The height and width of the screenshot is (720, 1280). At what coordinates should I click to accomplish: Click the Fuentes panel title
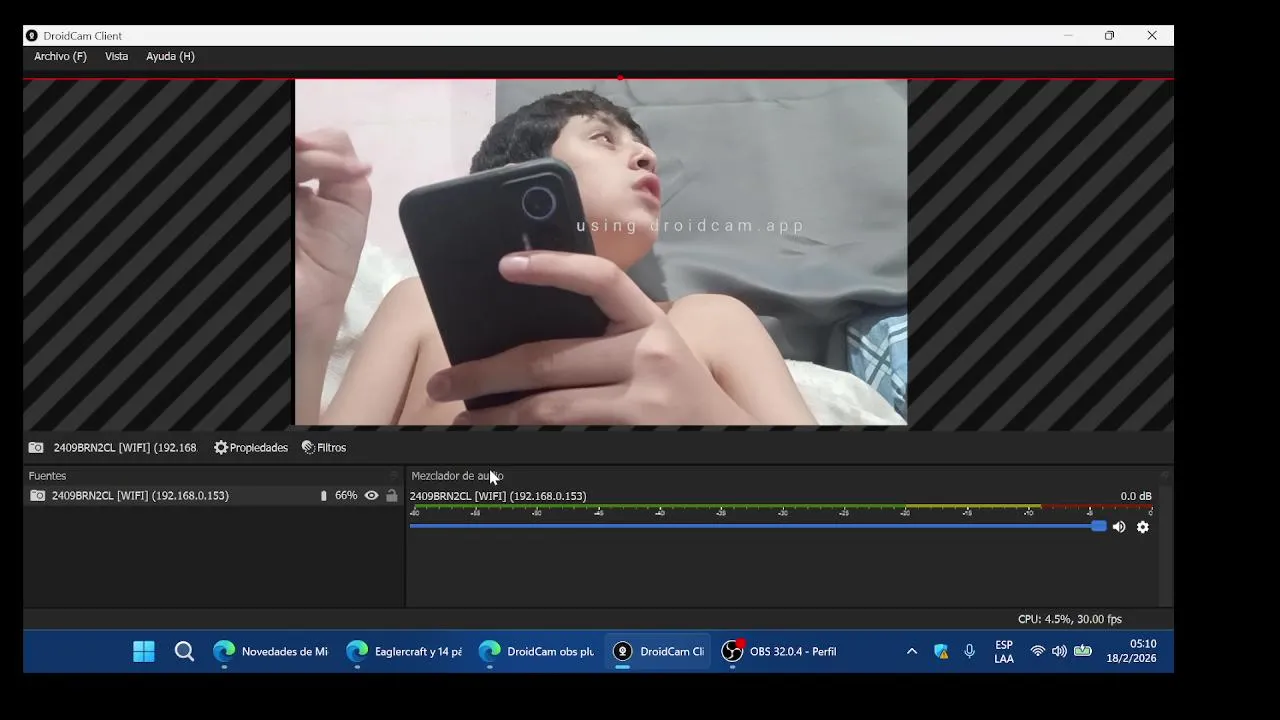(47, 476)
